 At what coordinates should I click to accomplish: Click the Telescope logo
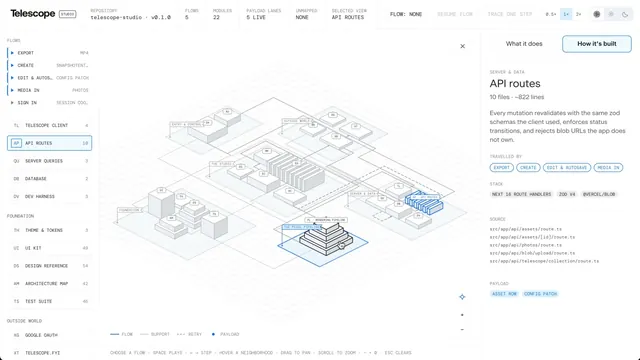pos(33,13)
